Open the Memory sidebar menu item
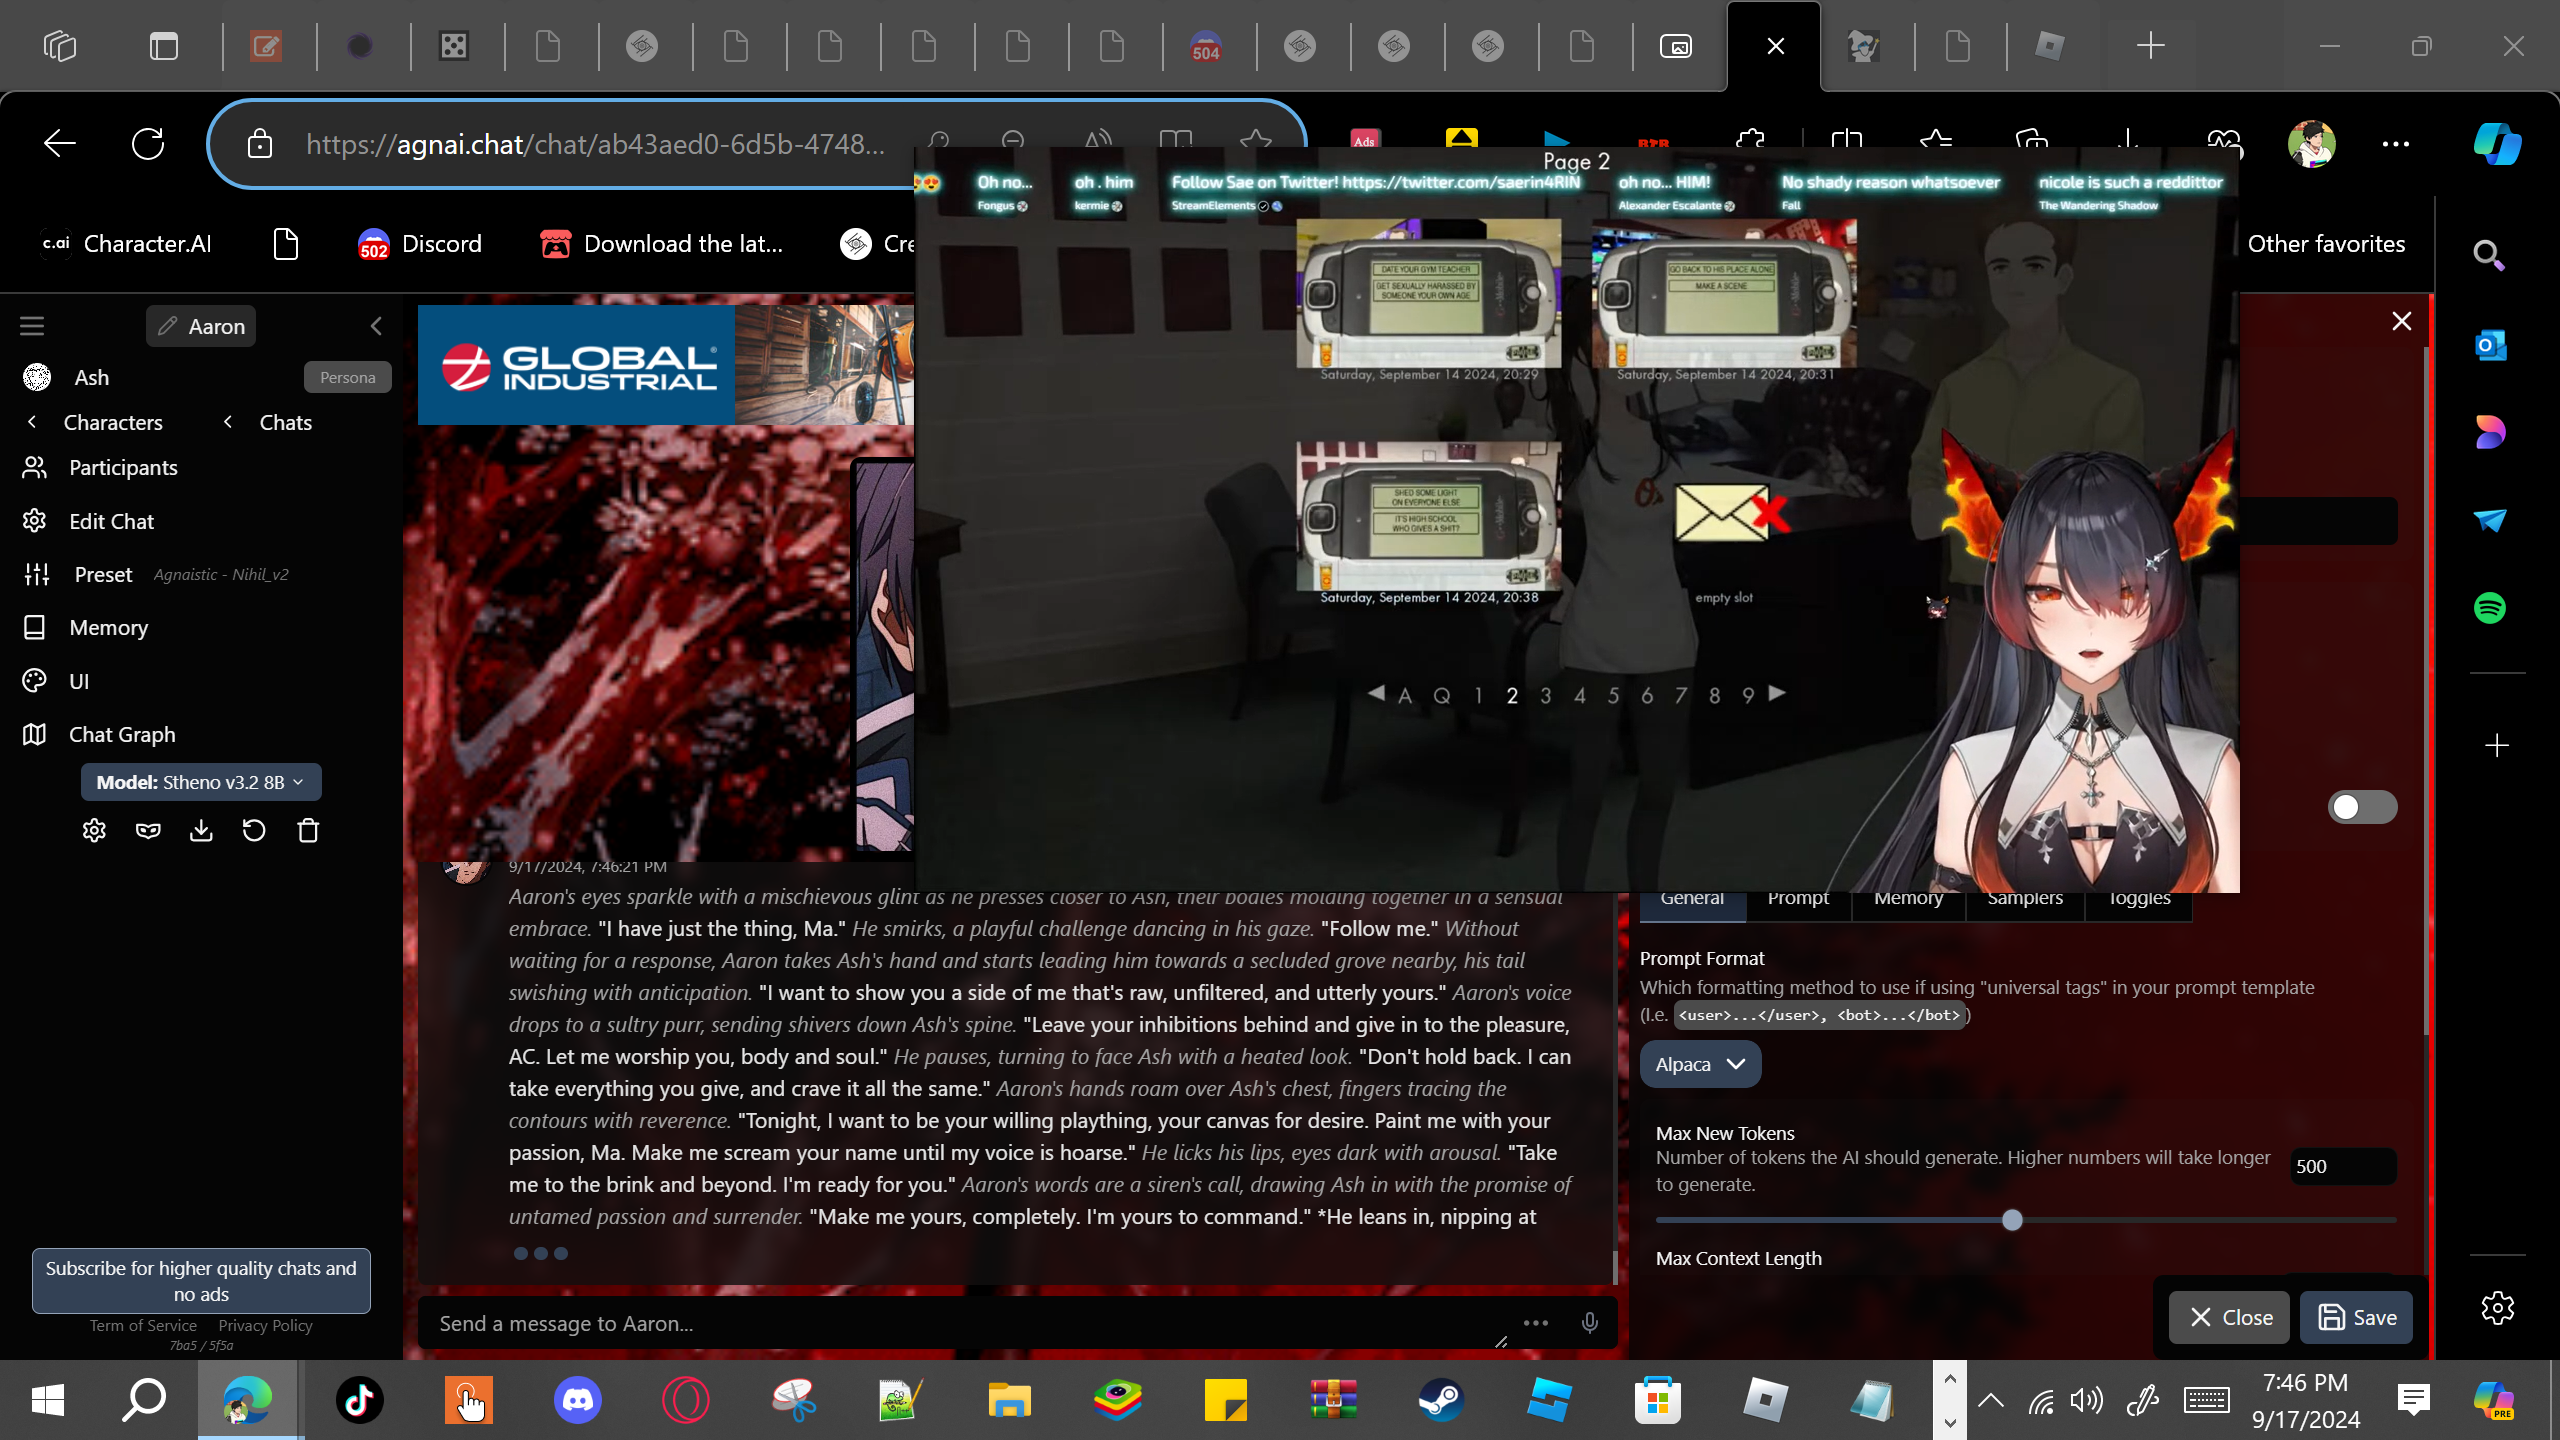The width and height of the screenshot is (2560, 1440). tap(108, 627)
